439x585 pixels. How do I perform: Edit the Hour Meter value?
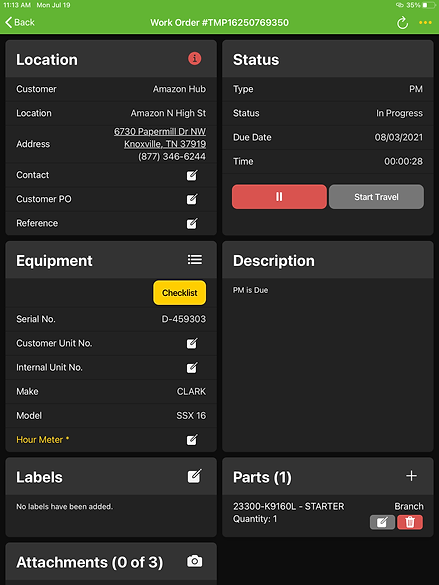coord(192,439)
